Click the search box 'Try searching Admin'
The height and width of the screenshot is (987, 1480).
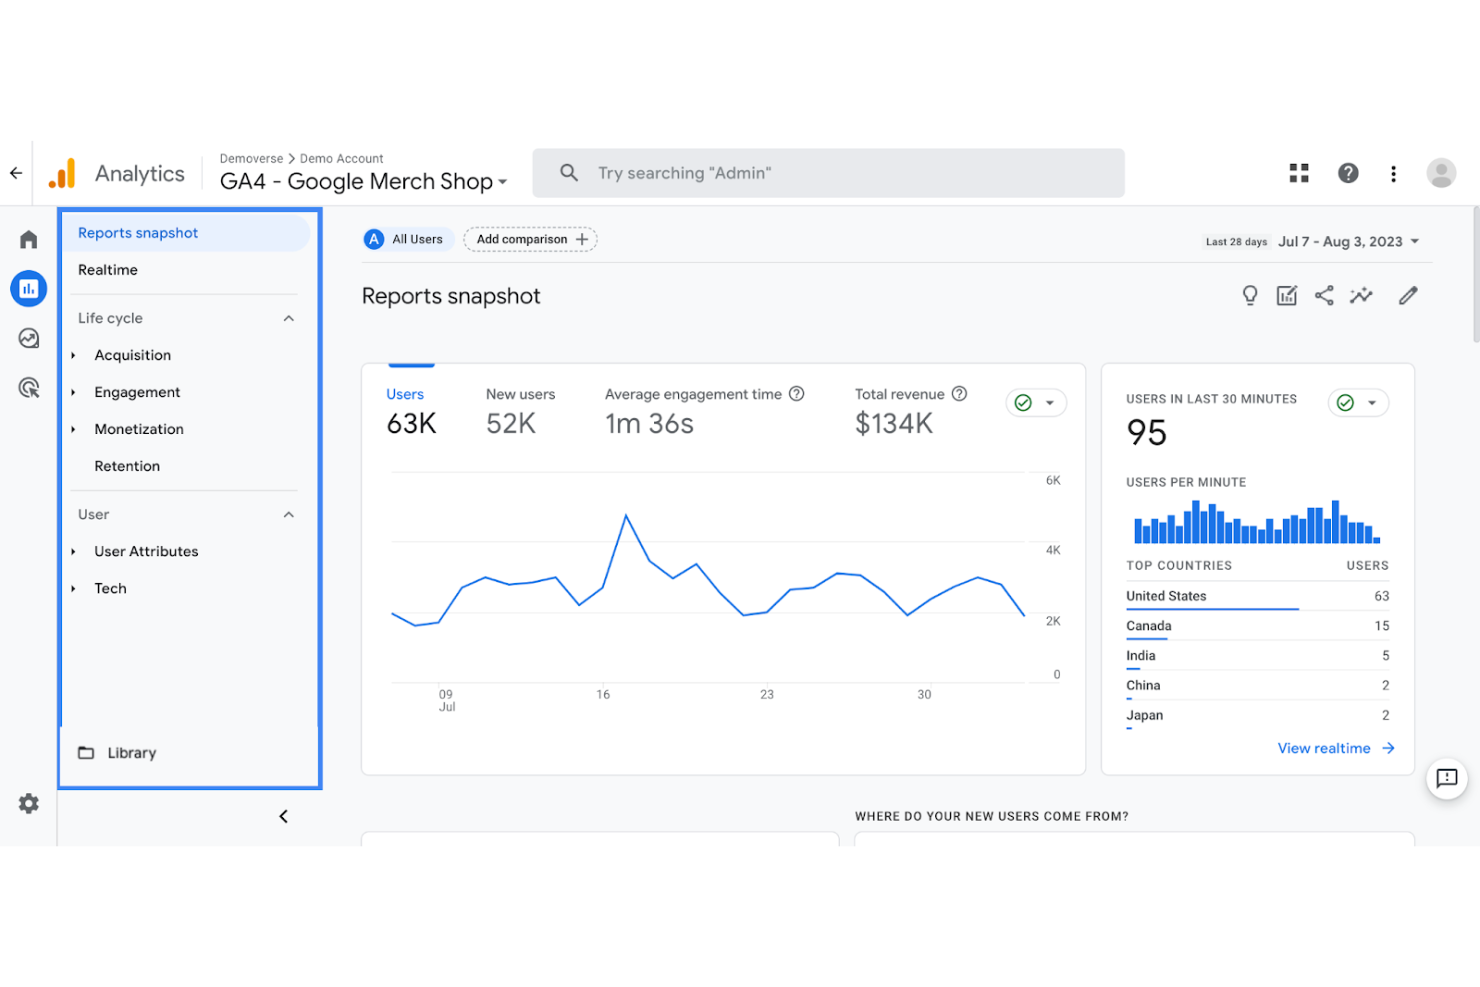(828, 173)
